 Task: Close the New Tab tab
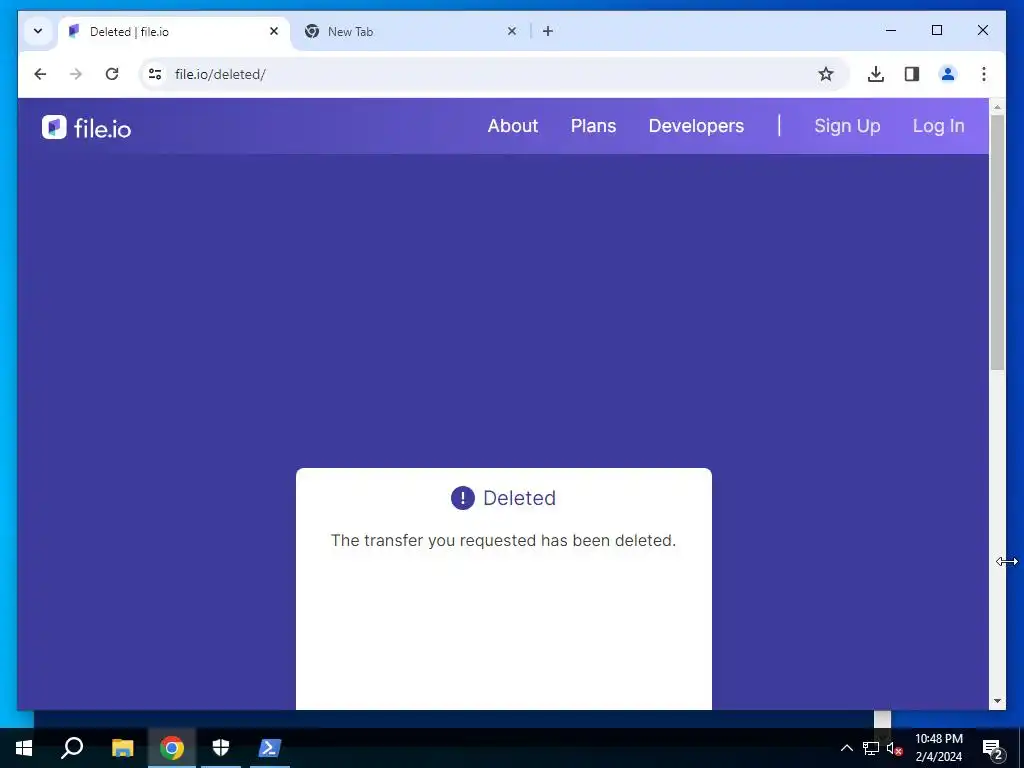coord(512,31)
